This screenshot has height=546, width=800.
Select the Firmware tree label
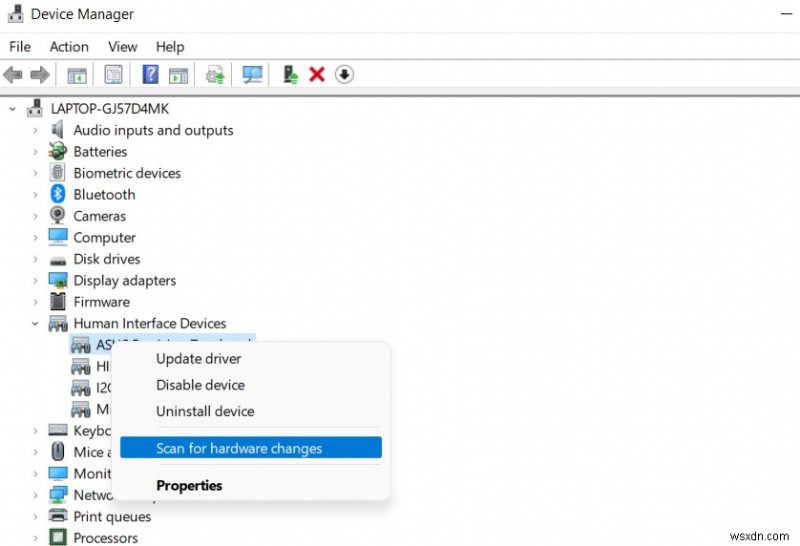click(x=102, y=302)
